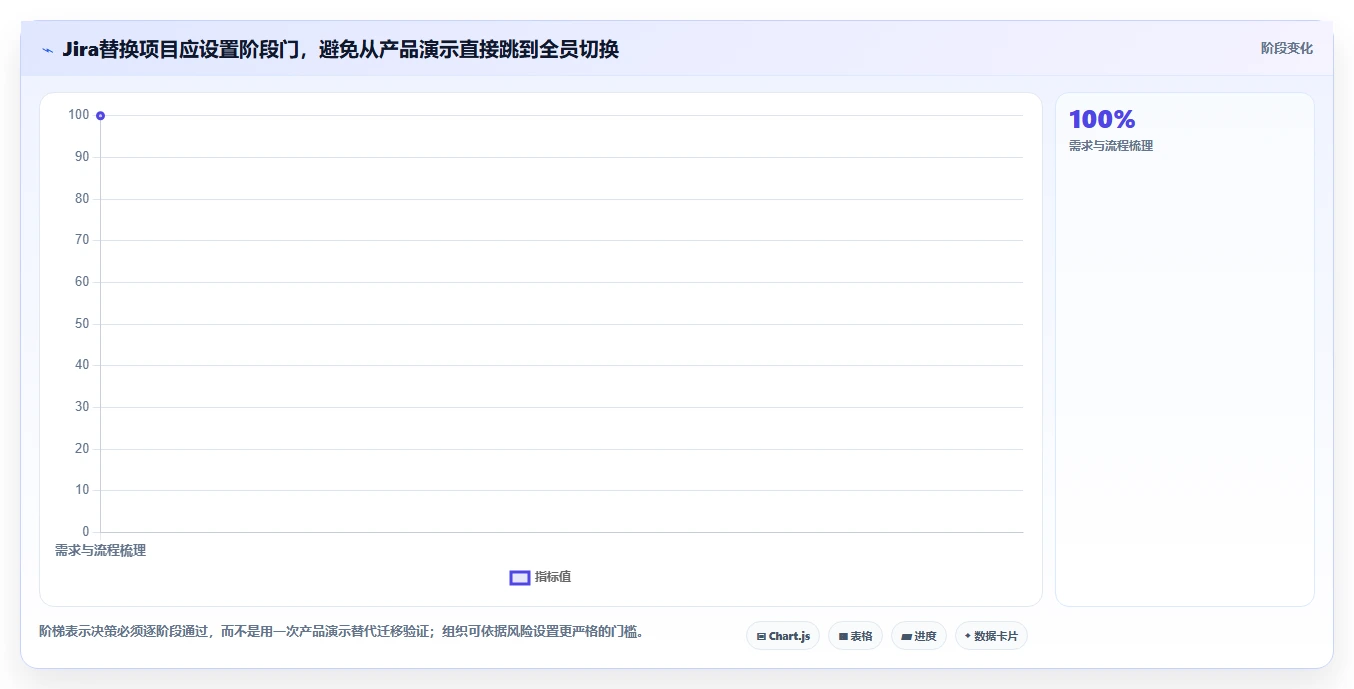Click the 指标值 legend color box
The width and height of the screenshot is (1354, 689).
point(520,577)
